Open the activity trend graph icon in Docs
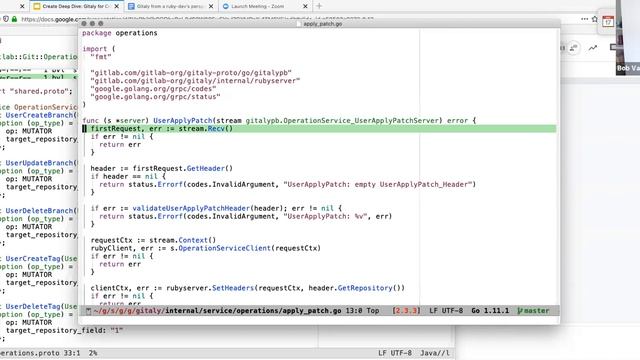The width and height of the screenshot is (640, 360). click(x=592, y=48)
